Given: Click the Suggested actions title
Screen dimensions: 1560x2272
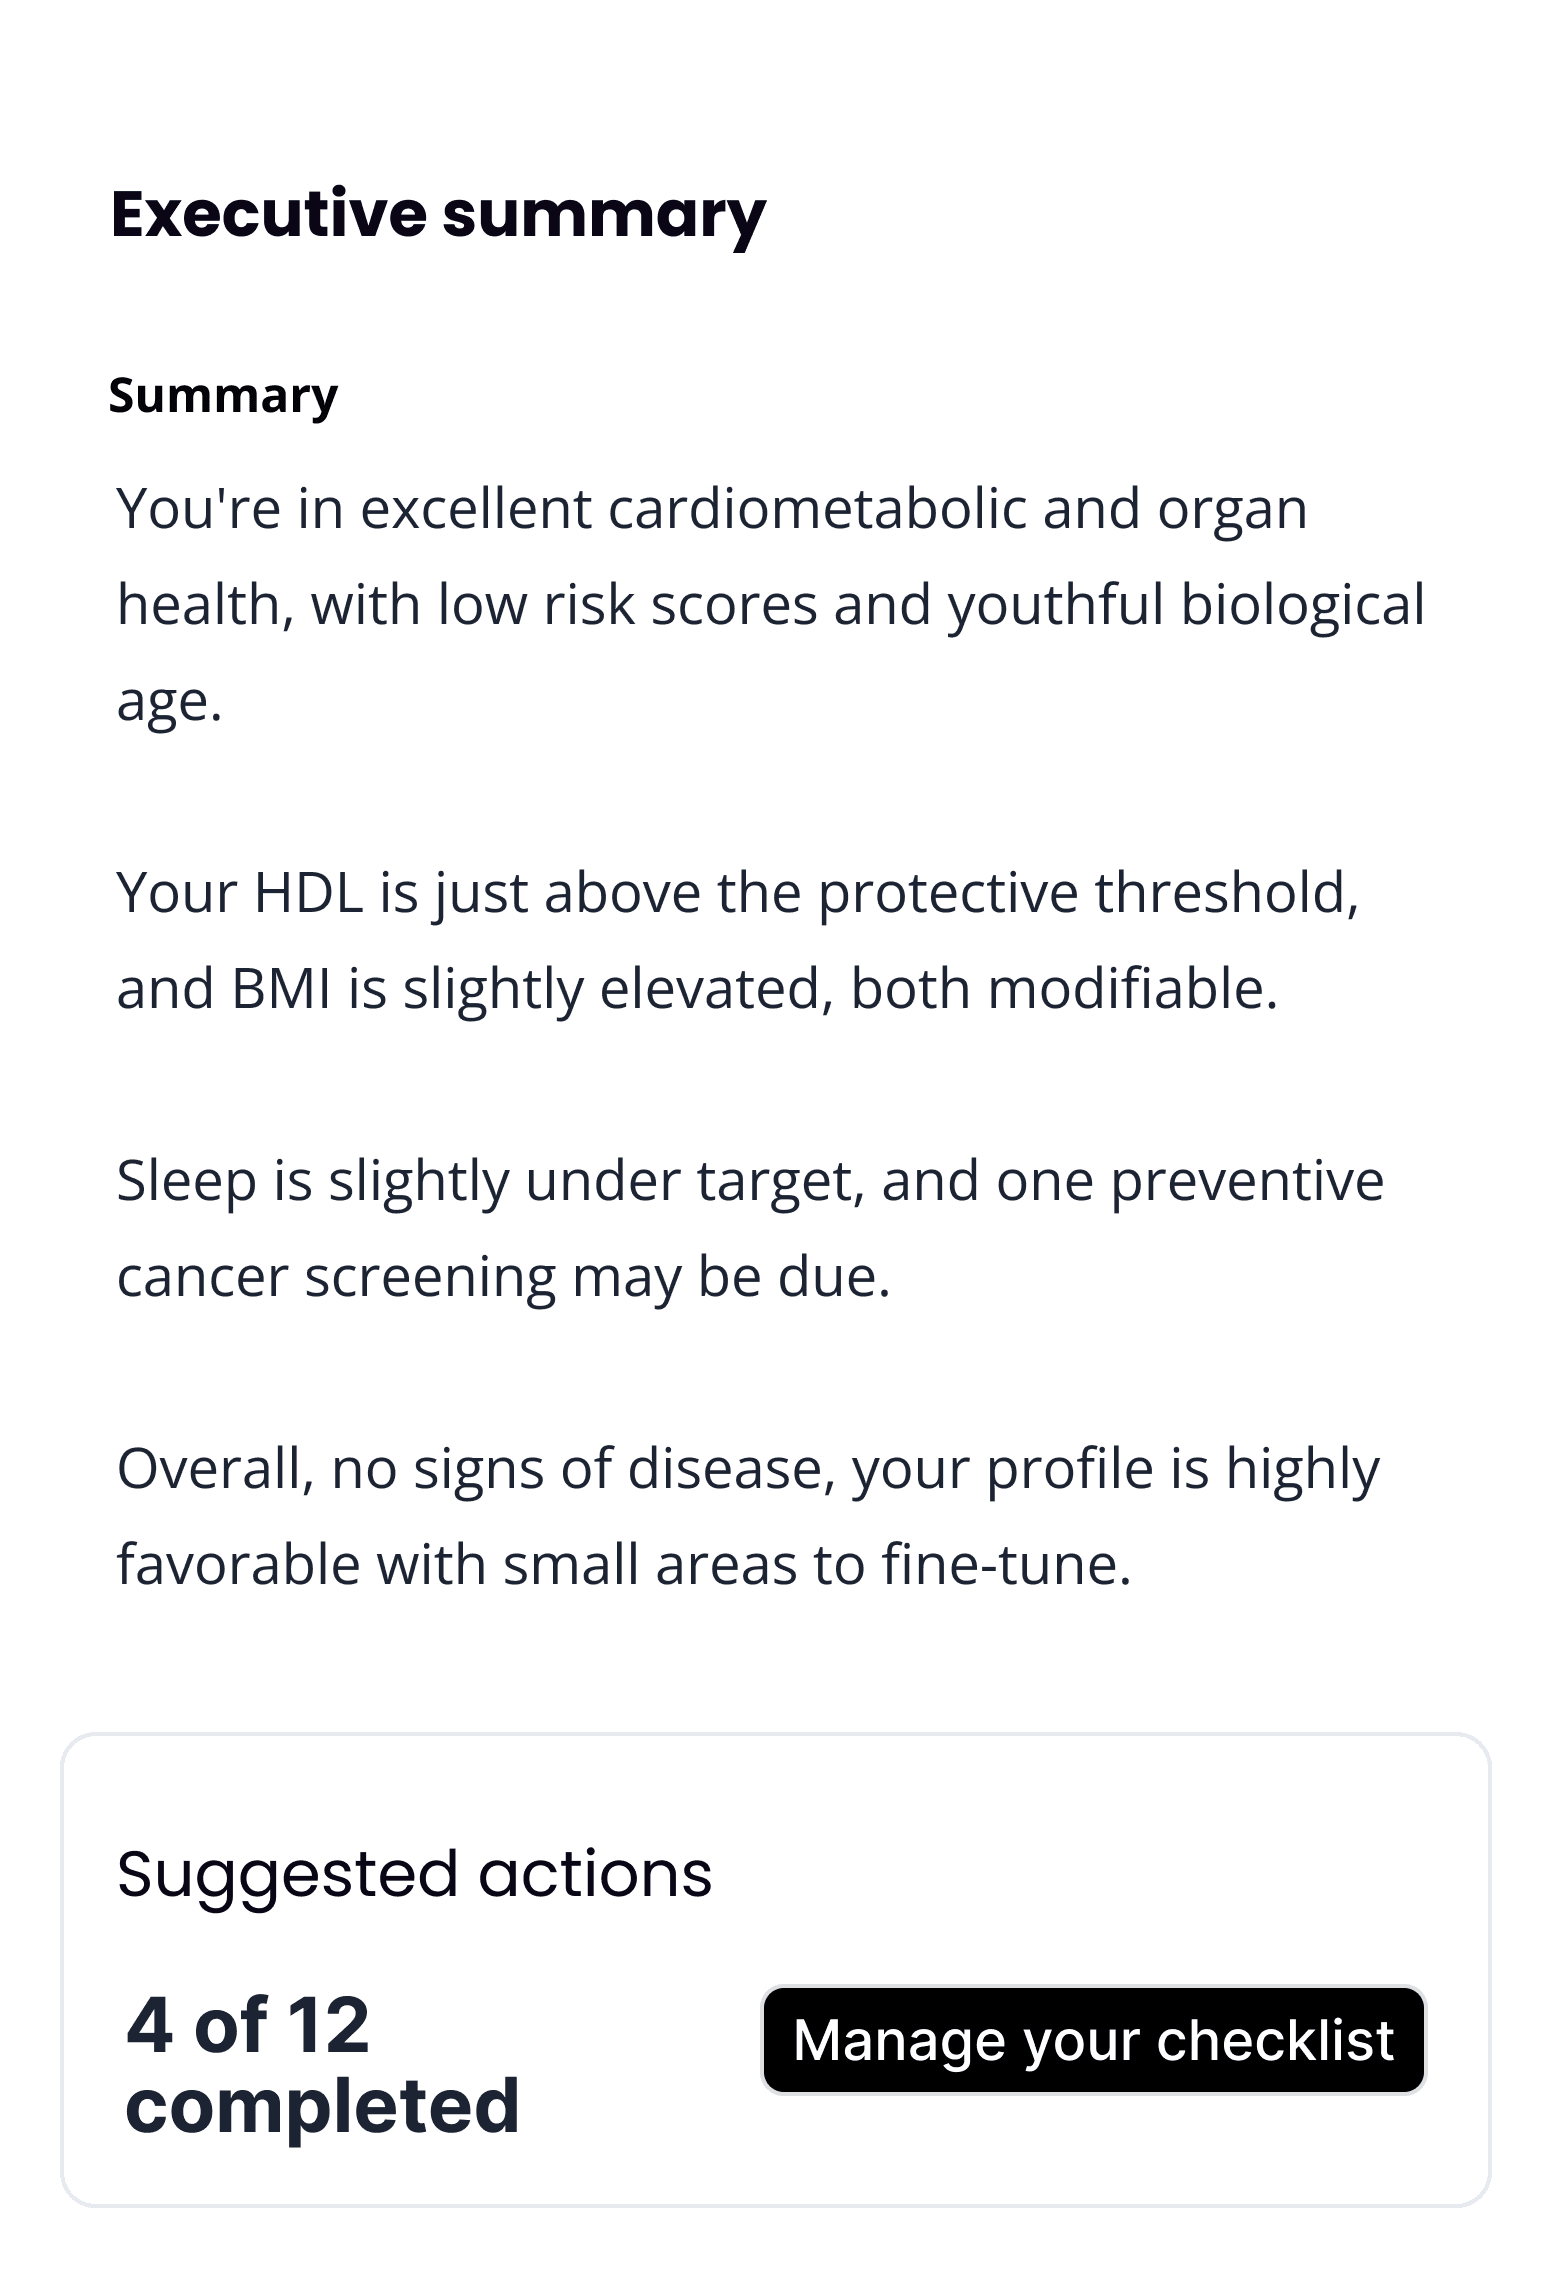Looking at the screenshot, I should point(414,1874).
